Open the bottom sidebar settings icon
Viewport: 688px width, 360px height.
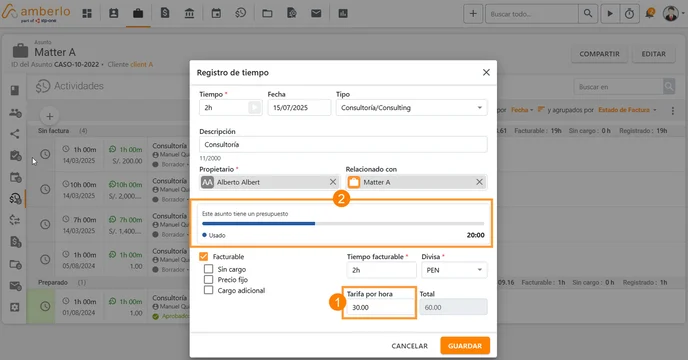(x=15, y=307)
